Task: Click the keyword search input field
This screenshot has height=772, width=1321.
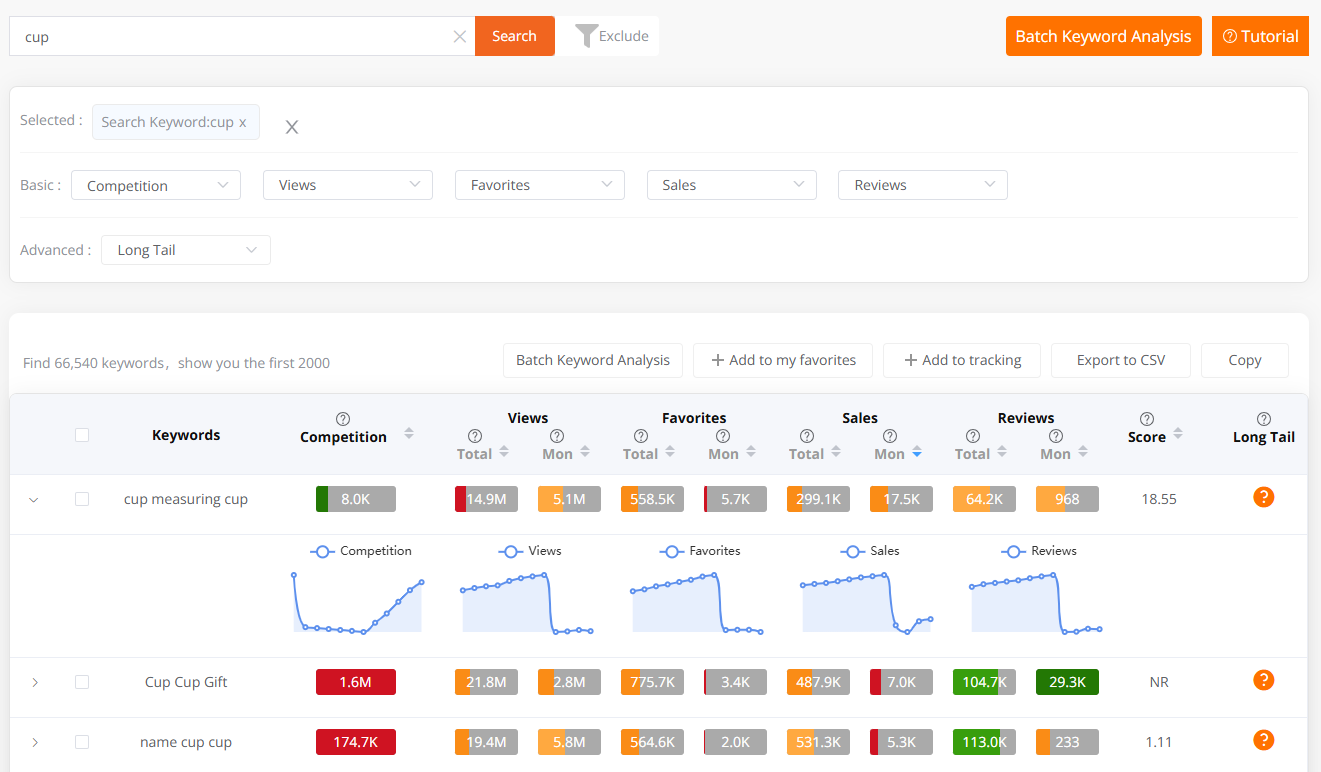Action: pos(230,35)
